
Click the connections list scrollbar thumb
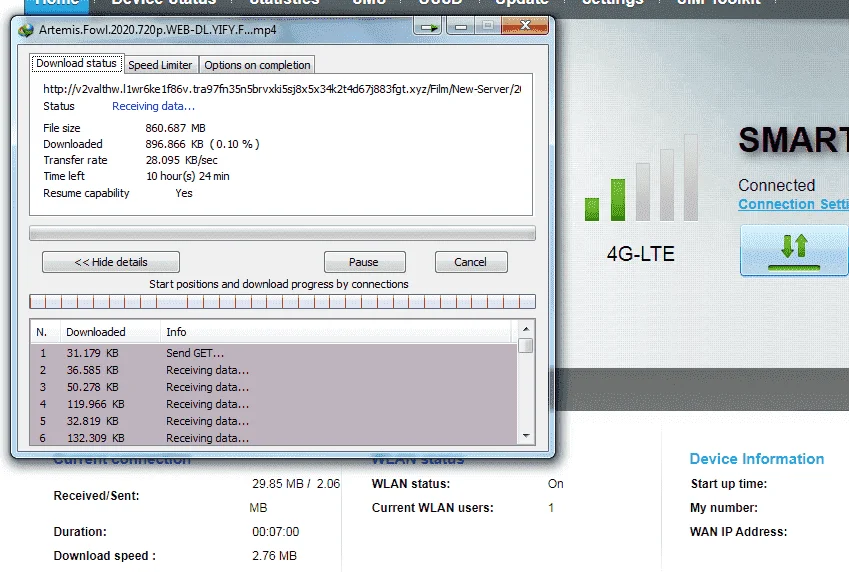point(526,346)
